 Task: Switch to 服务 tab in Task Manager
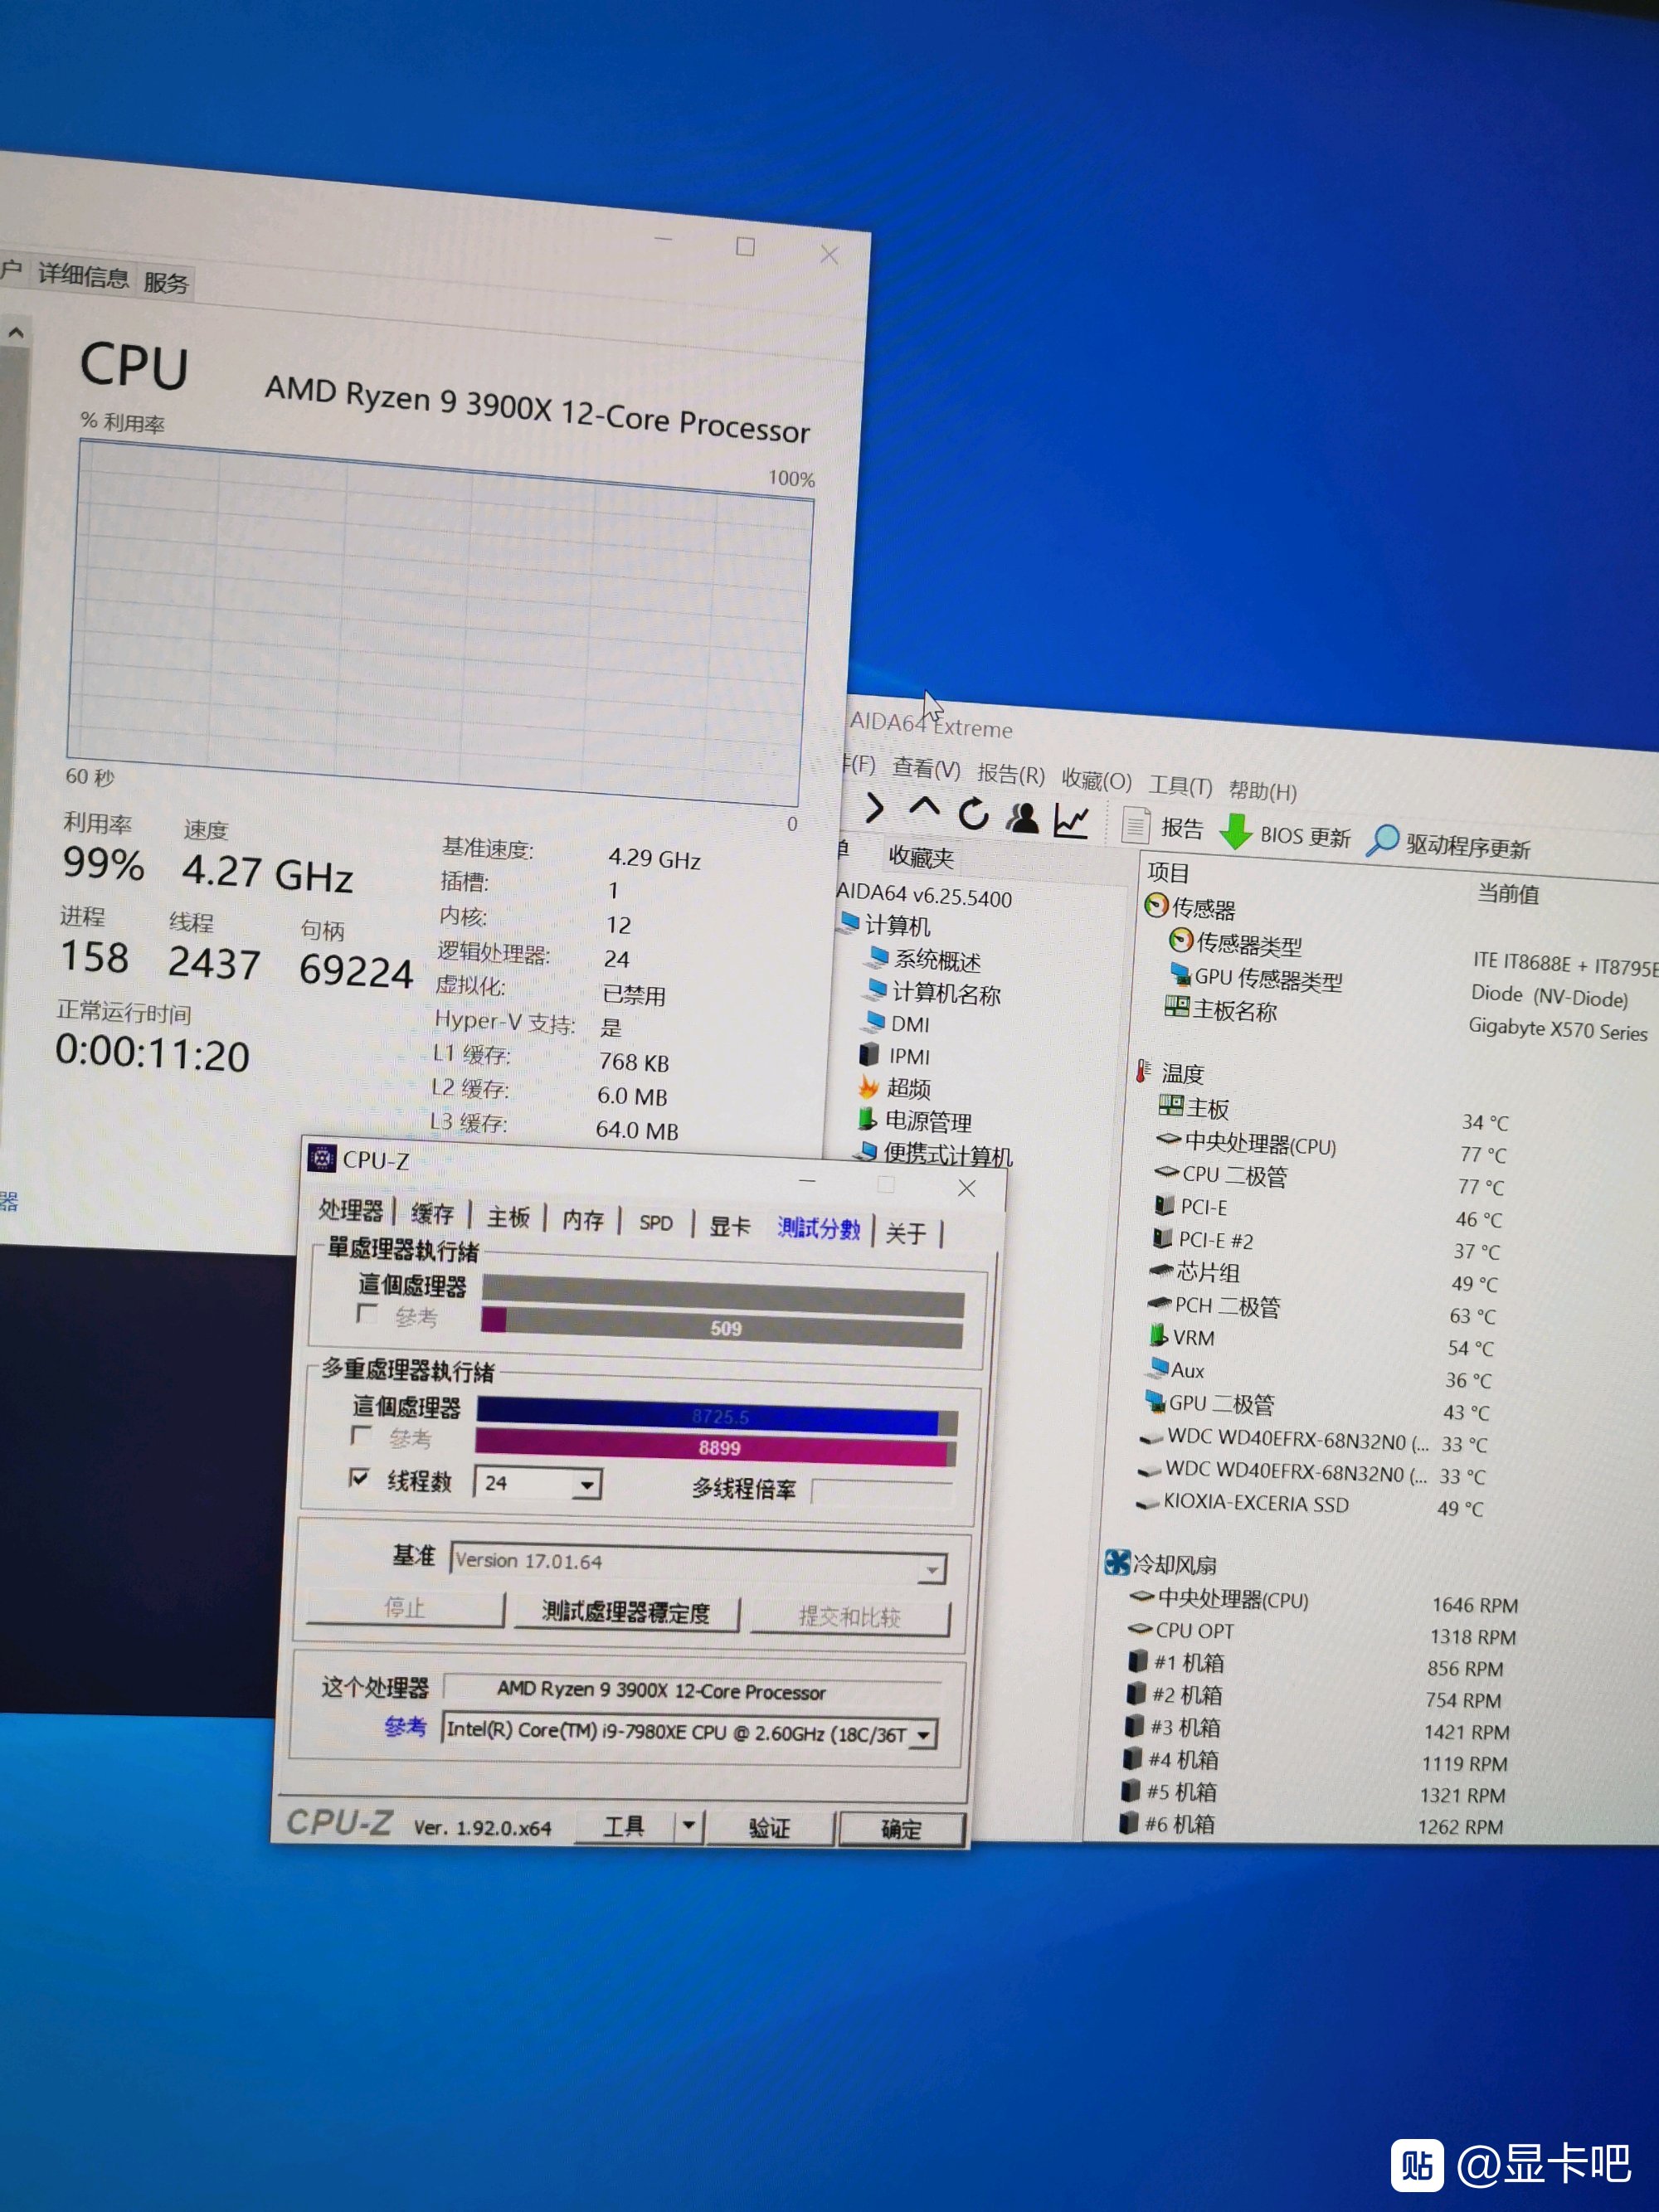pyautogui.click(x=166, y=283)
